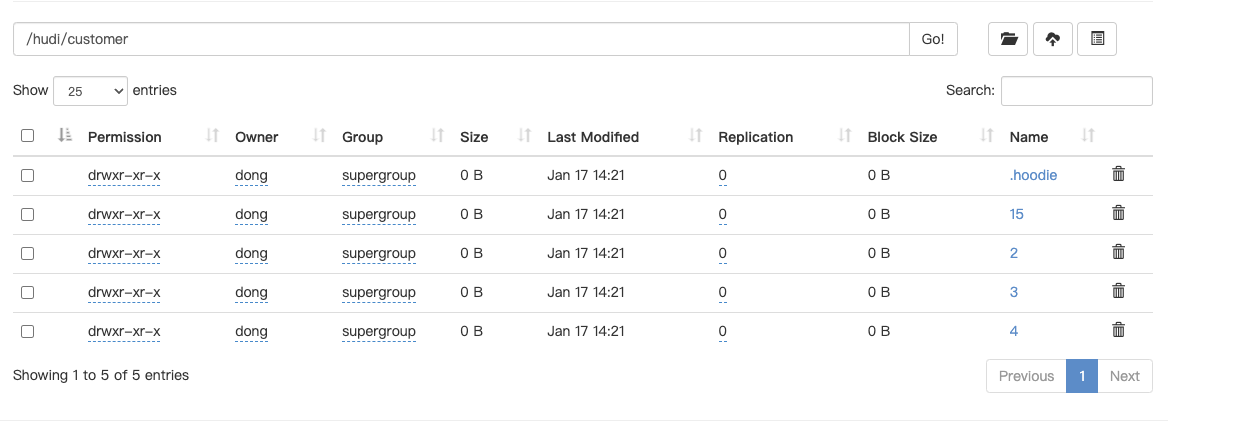Delete directory 15 using its trash icon
Viewport: 1243px width, 422px height.
click(1118, 213)
